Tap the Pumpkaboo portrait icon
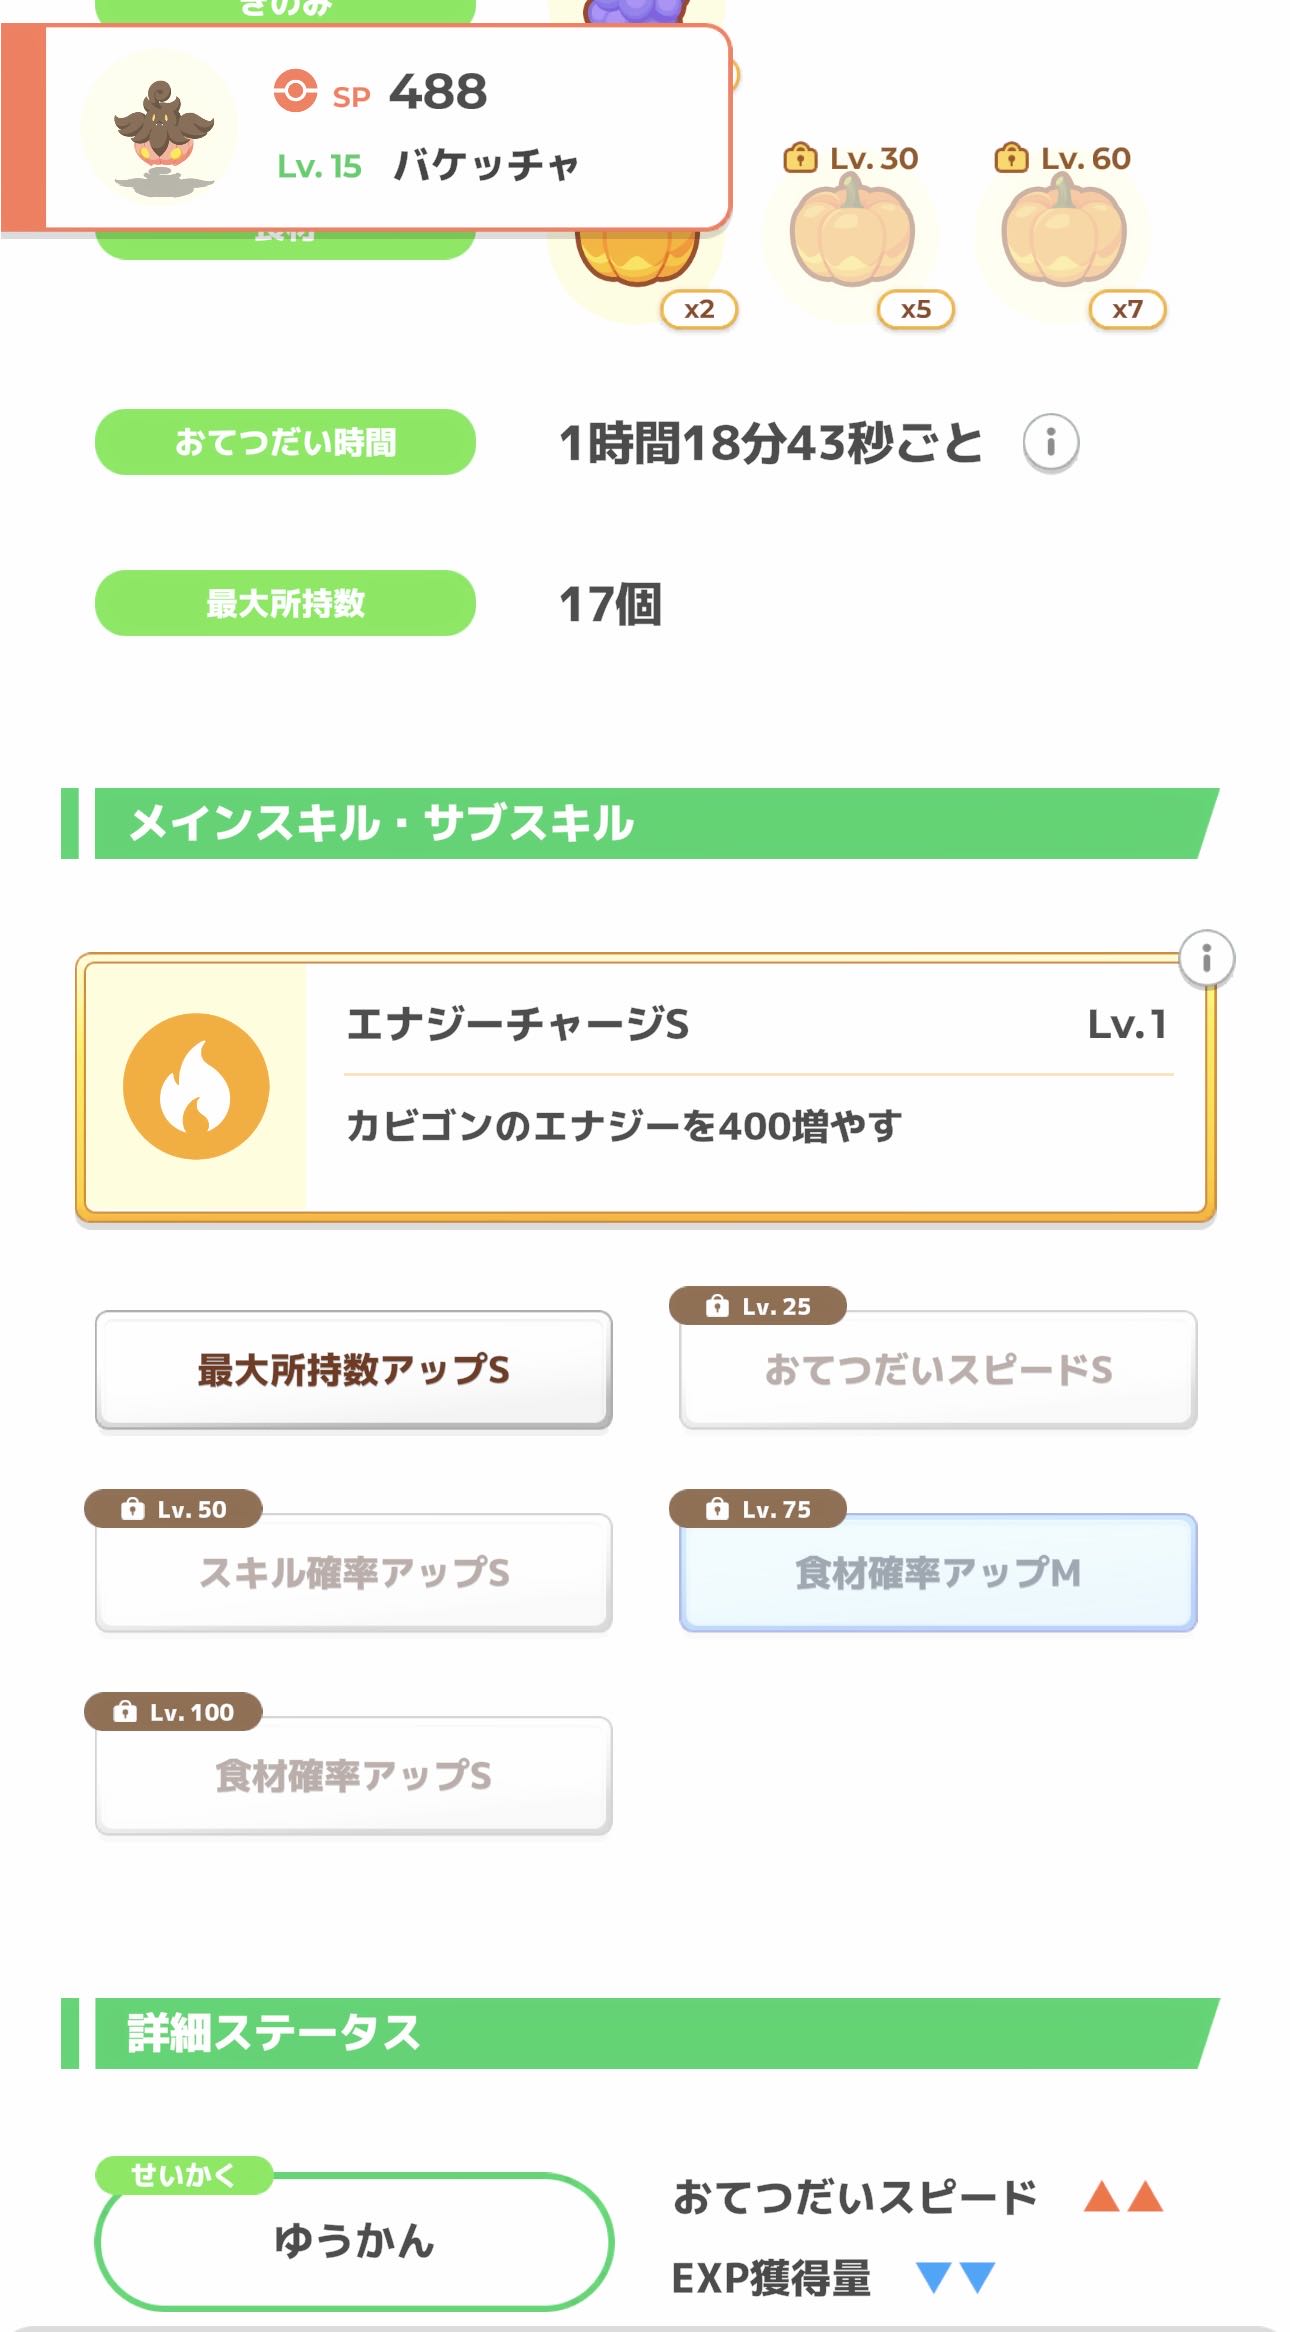The width and height of the screenshot is (1290, 2332). click(160, 130)
